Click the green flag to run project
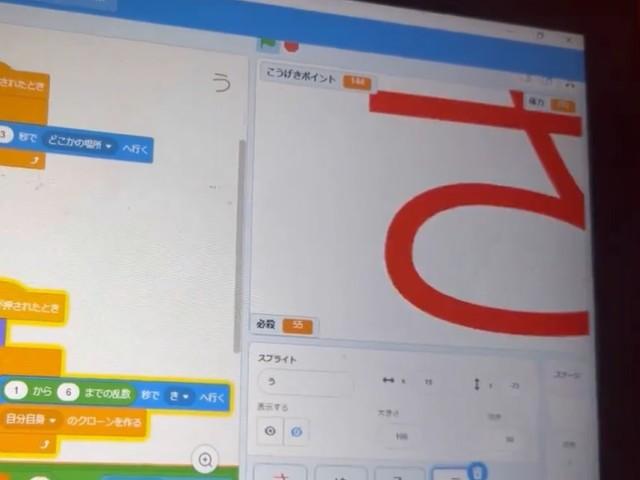 pyautogui.click(x=268, y=43)
